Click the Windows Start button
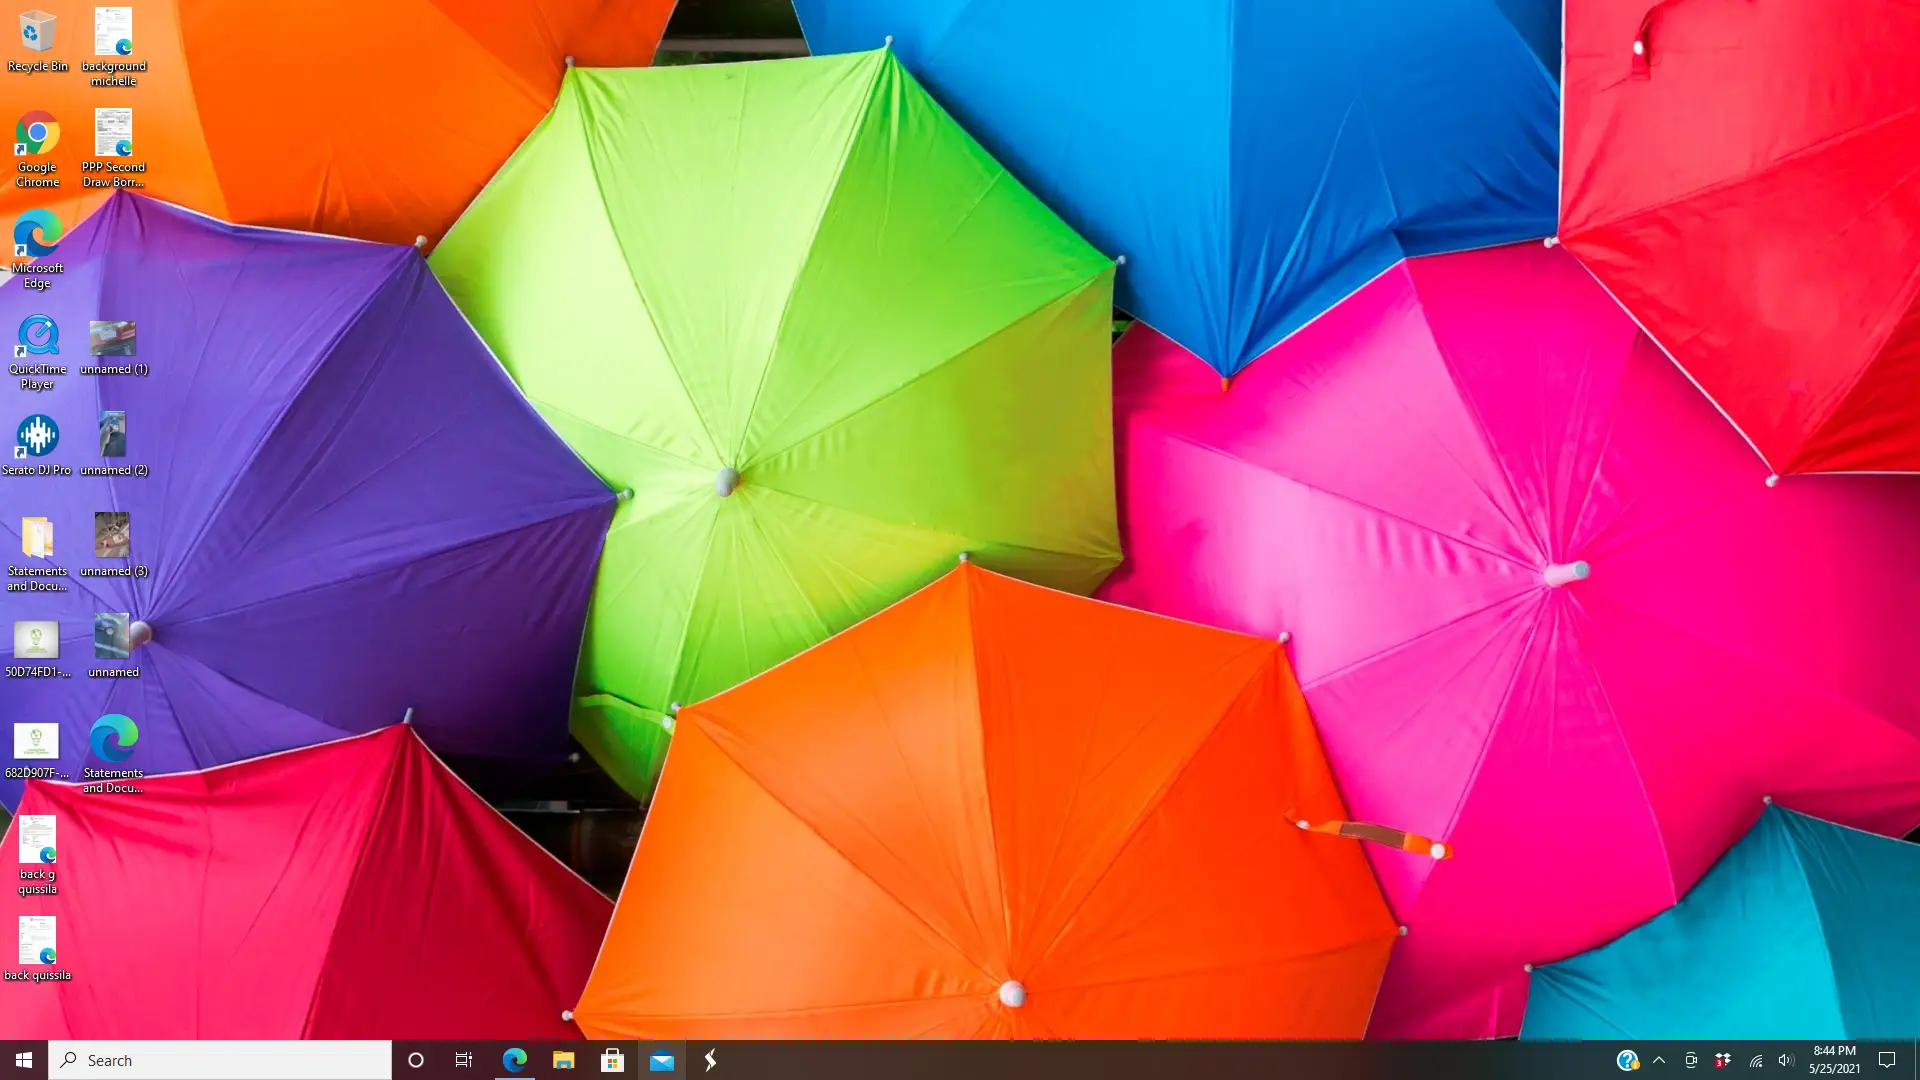Image resolution: width=1920 pixels, height=1080 pixels. (24, 1060)
